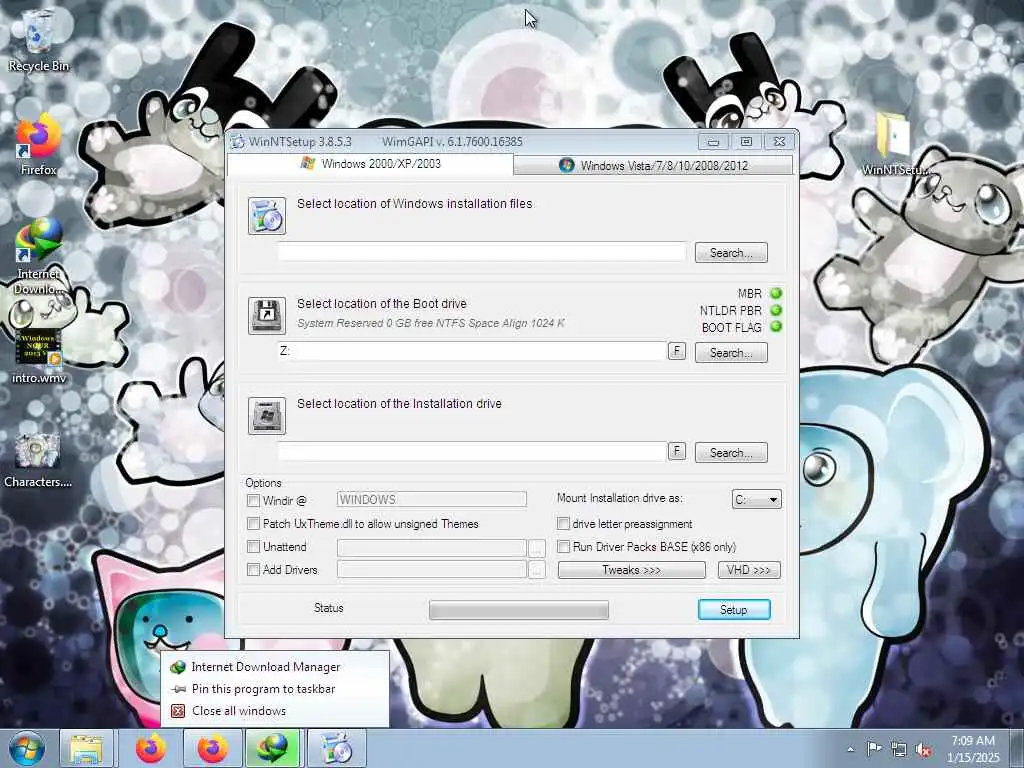This screenshot has height=768, width=1024.
Task: Click the taskbar clock showing 7:09 AM
Action: click(x=973, y=749)
